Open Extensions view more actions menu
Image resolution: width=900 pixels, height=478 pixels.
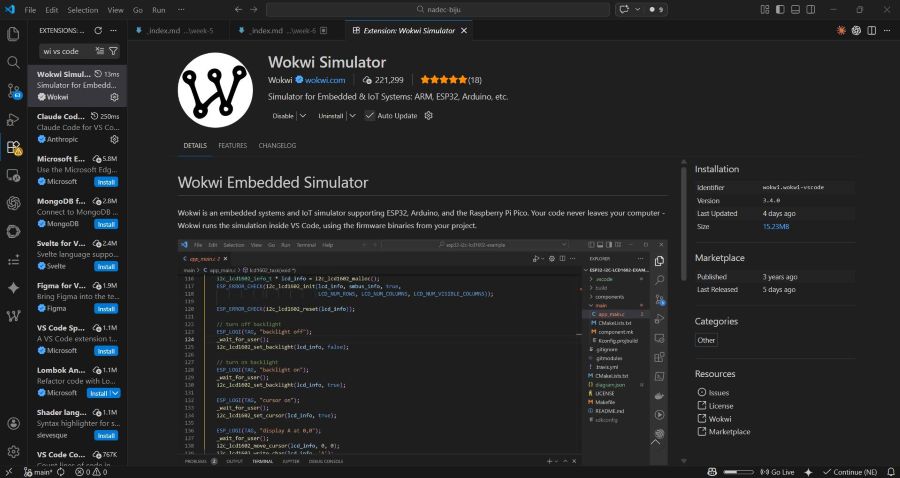click(114, 30)
